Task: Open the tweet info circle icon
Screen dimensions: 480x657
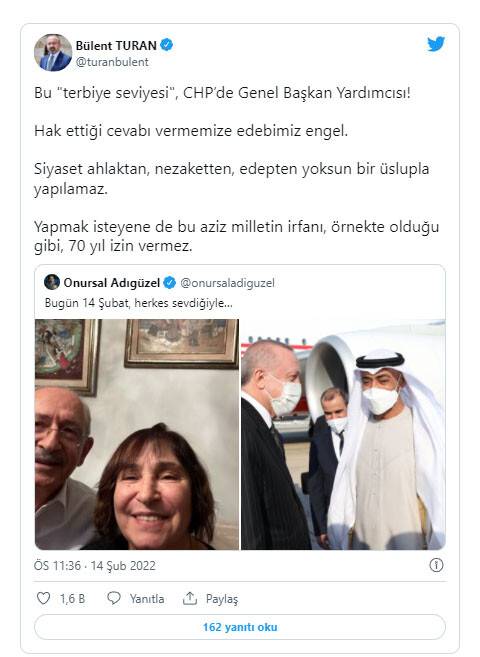Action: [x=436, y=565]
